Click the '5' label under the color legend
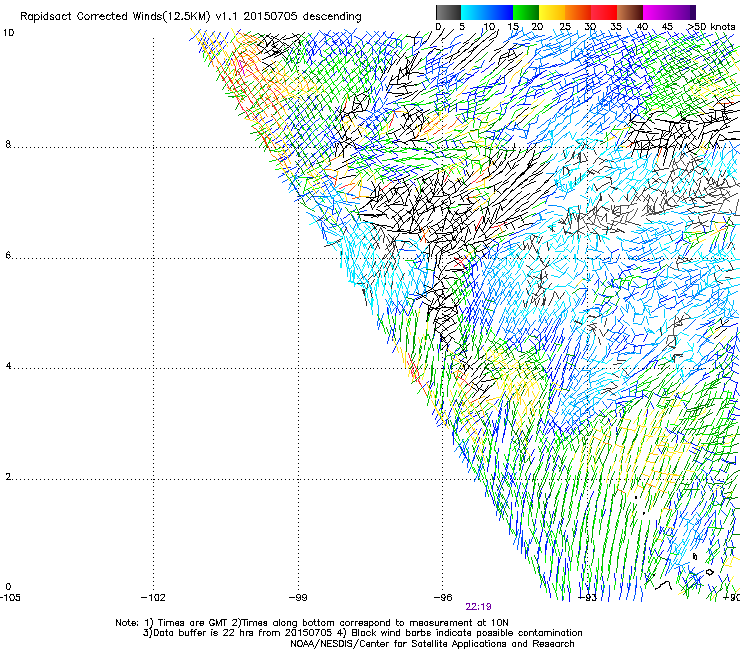The height and width of the screenshot is (650, 740). 462,27
